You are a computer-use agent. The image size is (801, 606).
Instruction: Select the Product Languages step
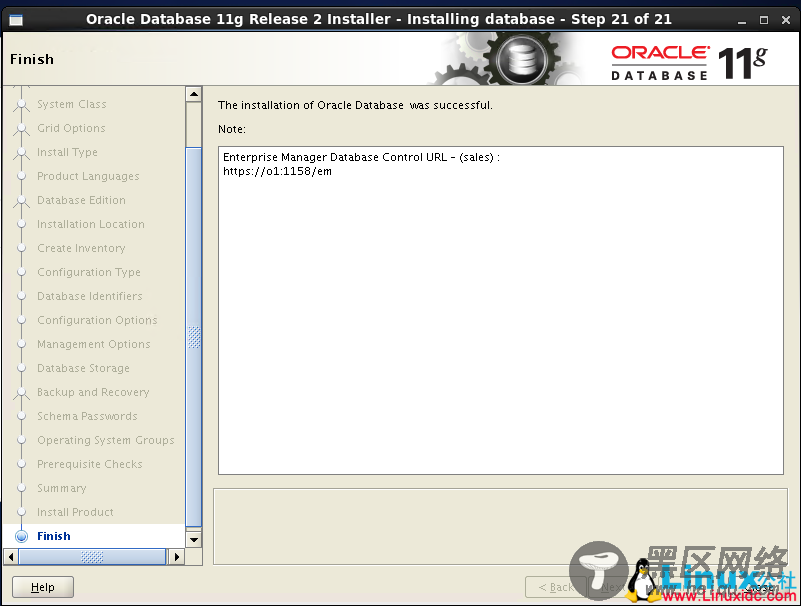(x=88, y=176)
